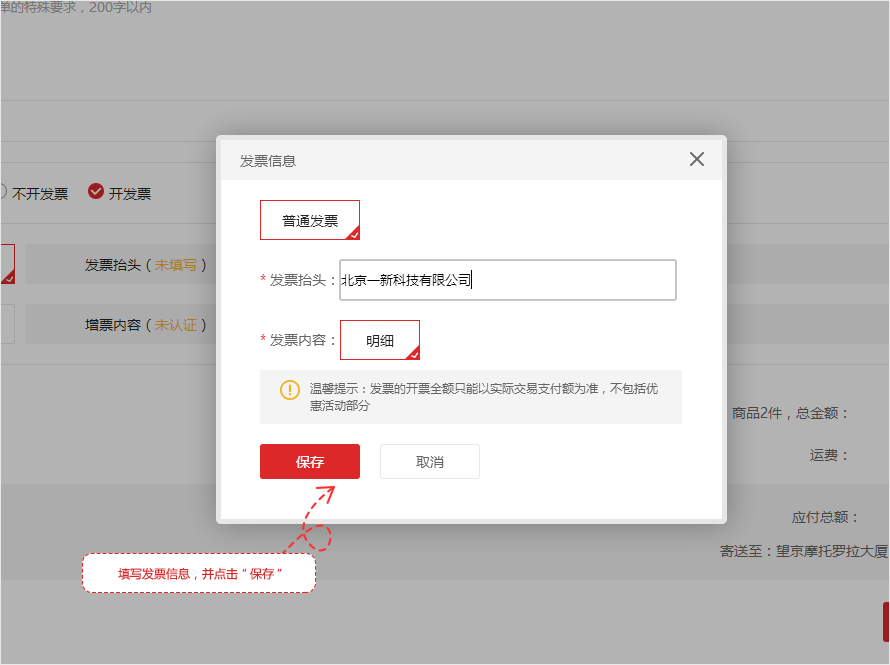Select the 普通发票 invoice type option
This screenshot has height=665, width=890.
(x=309, y=220)
